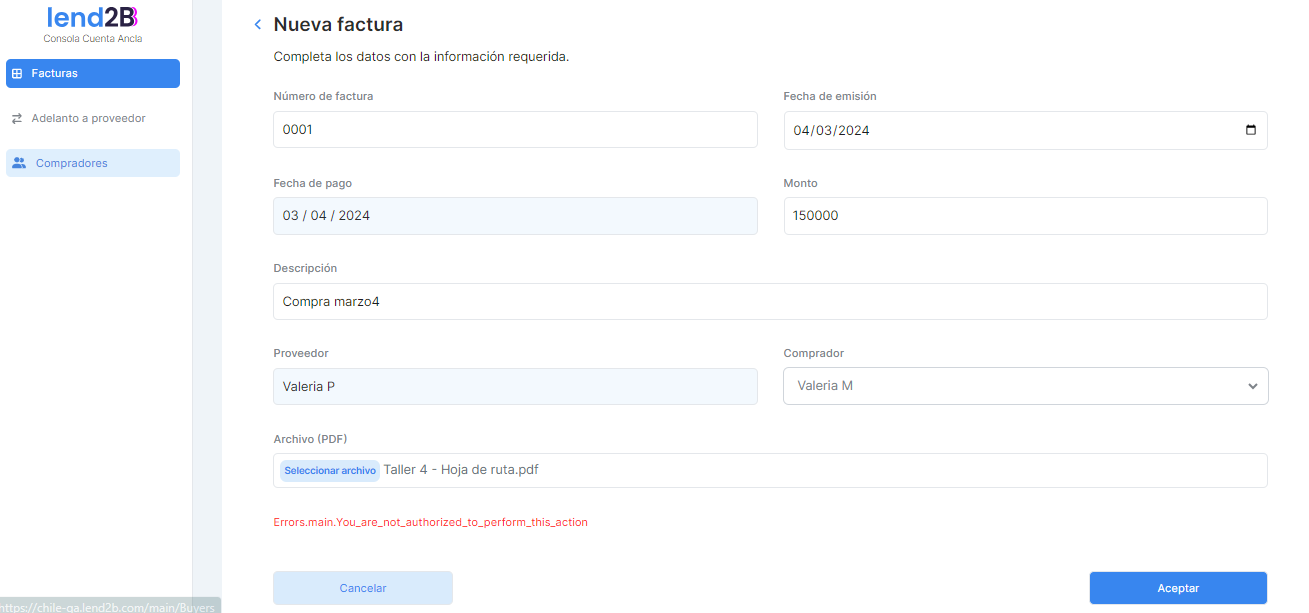This screenshot has width=1309, height=613.
Task: Select the Comprador field showing Valeria M
Action: 1010,386
